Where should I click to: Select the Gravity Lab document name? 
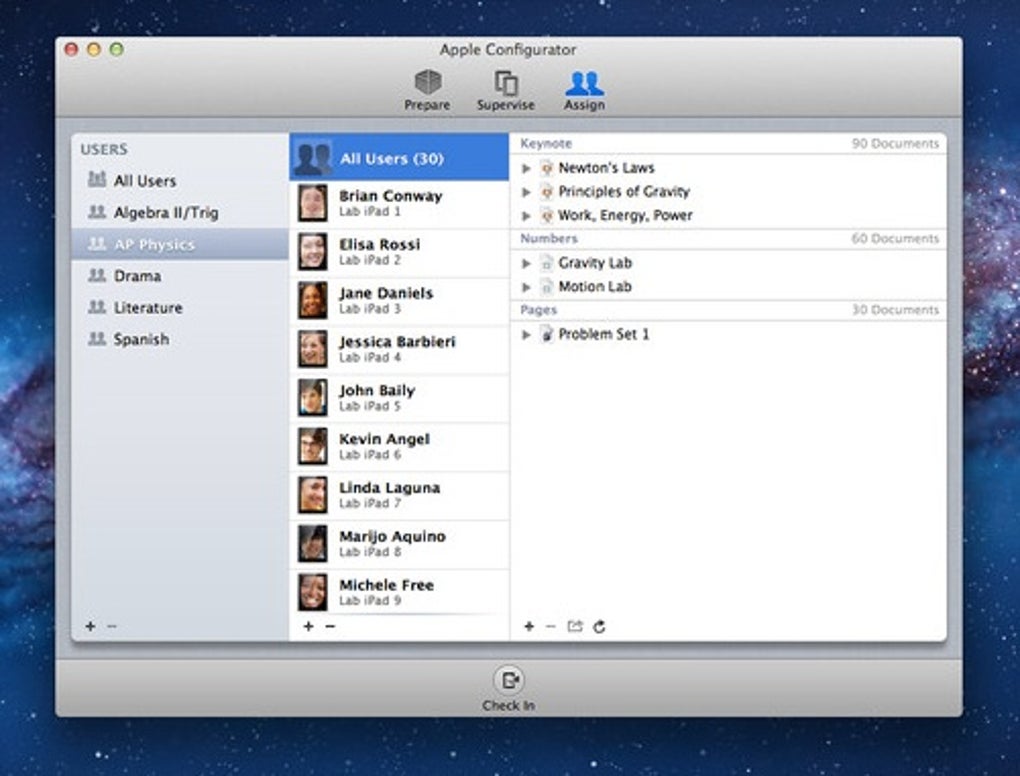595,263
